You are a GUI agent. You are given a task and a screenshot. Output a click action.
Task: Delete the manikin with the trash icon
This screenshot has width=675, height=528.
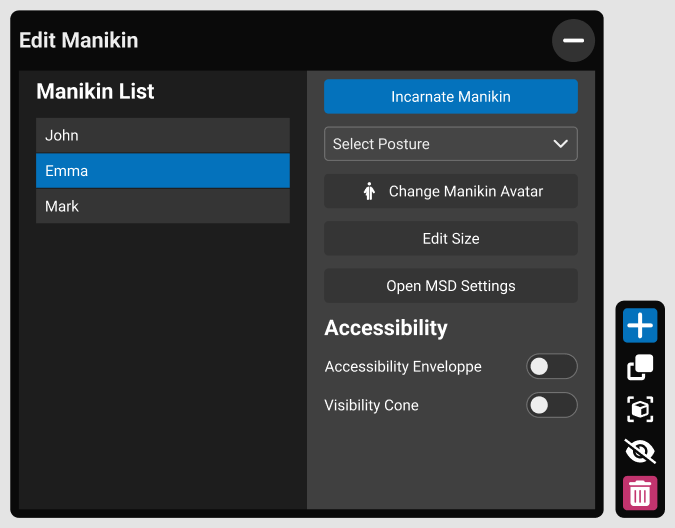point(640,493)
